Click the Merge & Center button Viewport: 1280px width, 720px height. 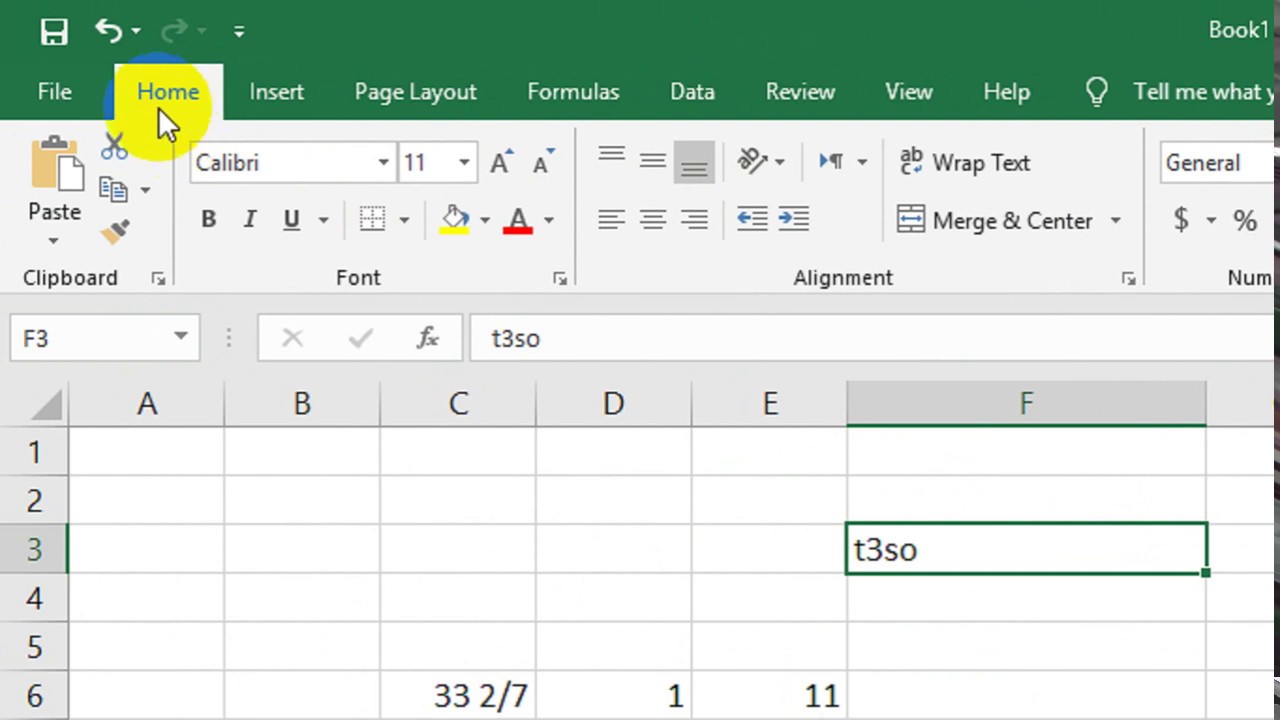tap(996, 220)
